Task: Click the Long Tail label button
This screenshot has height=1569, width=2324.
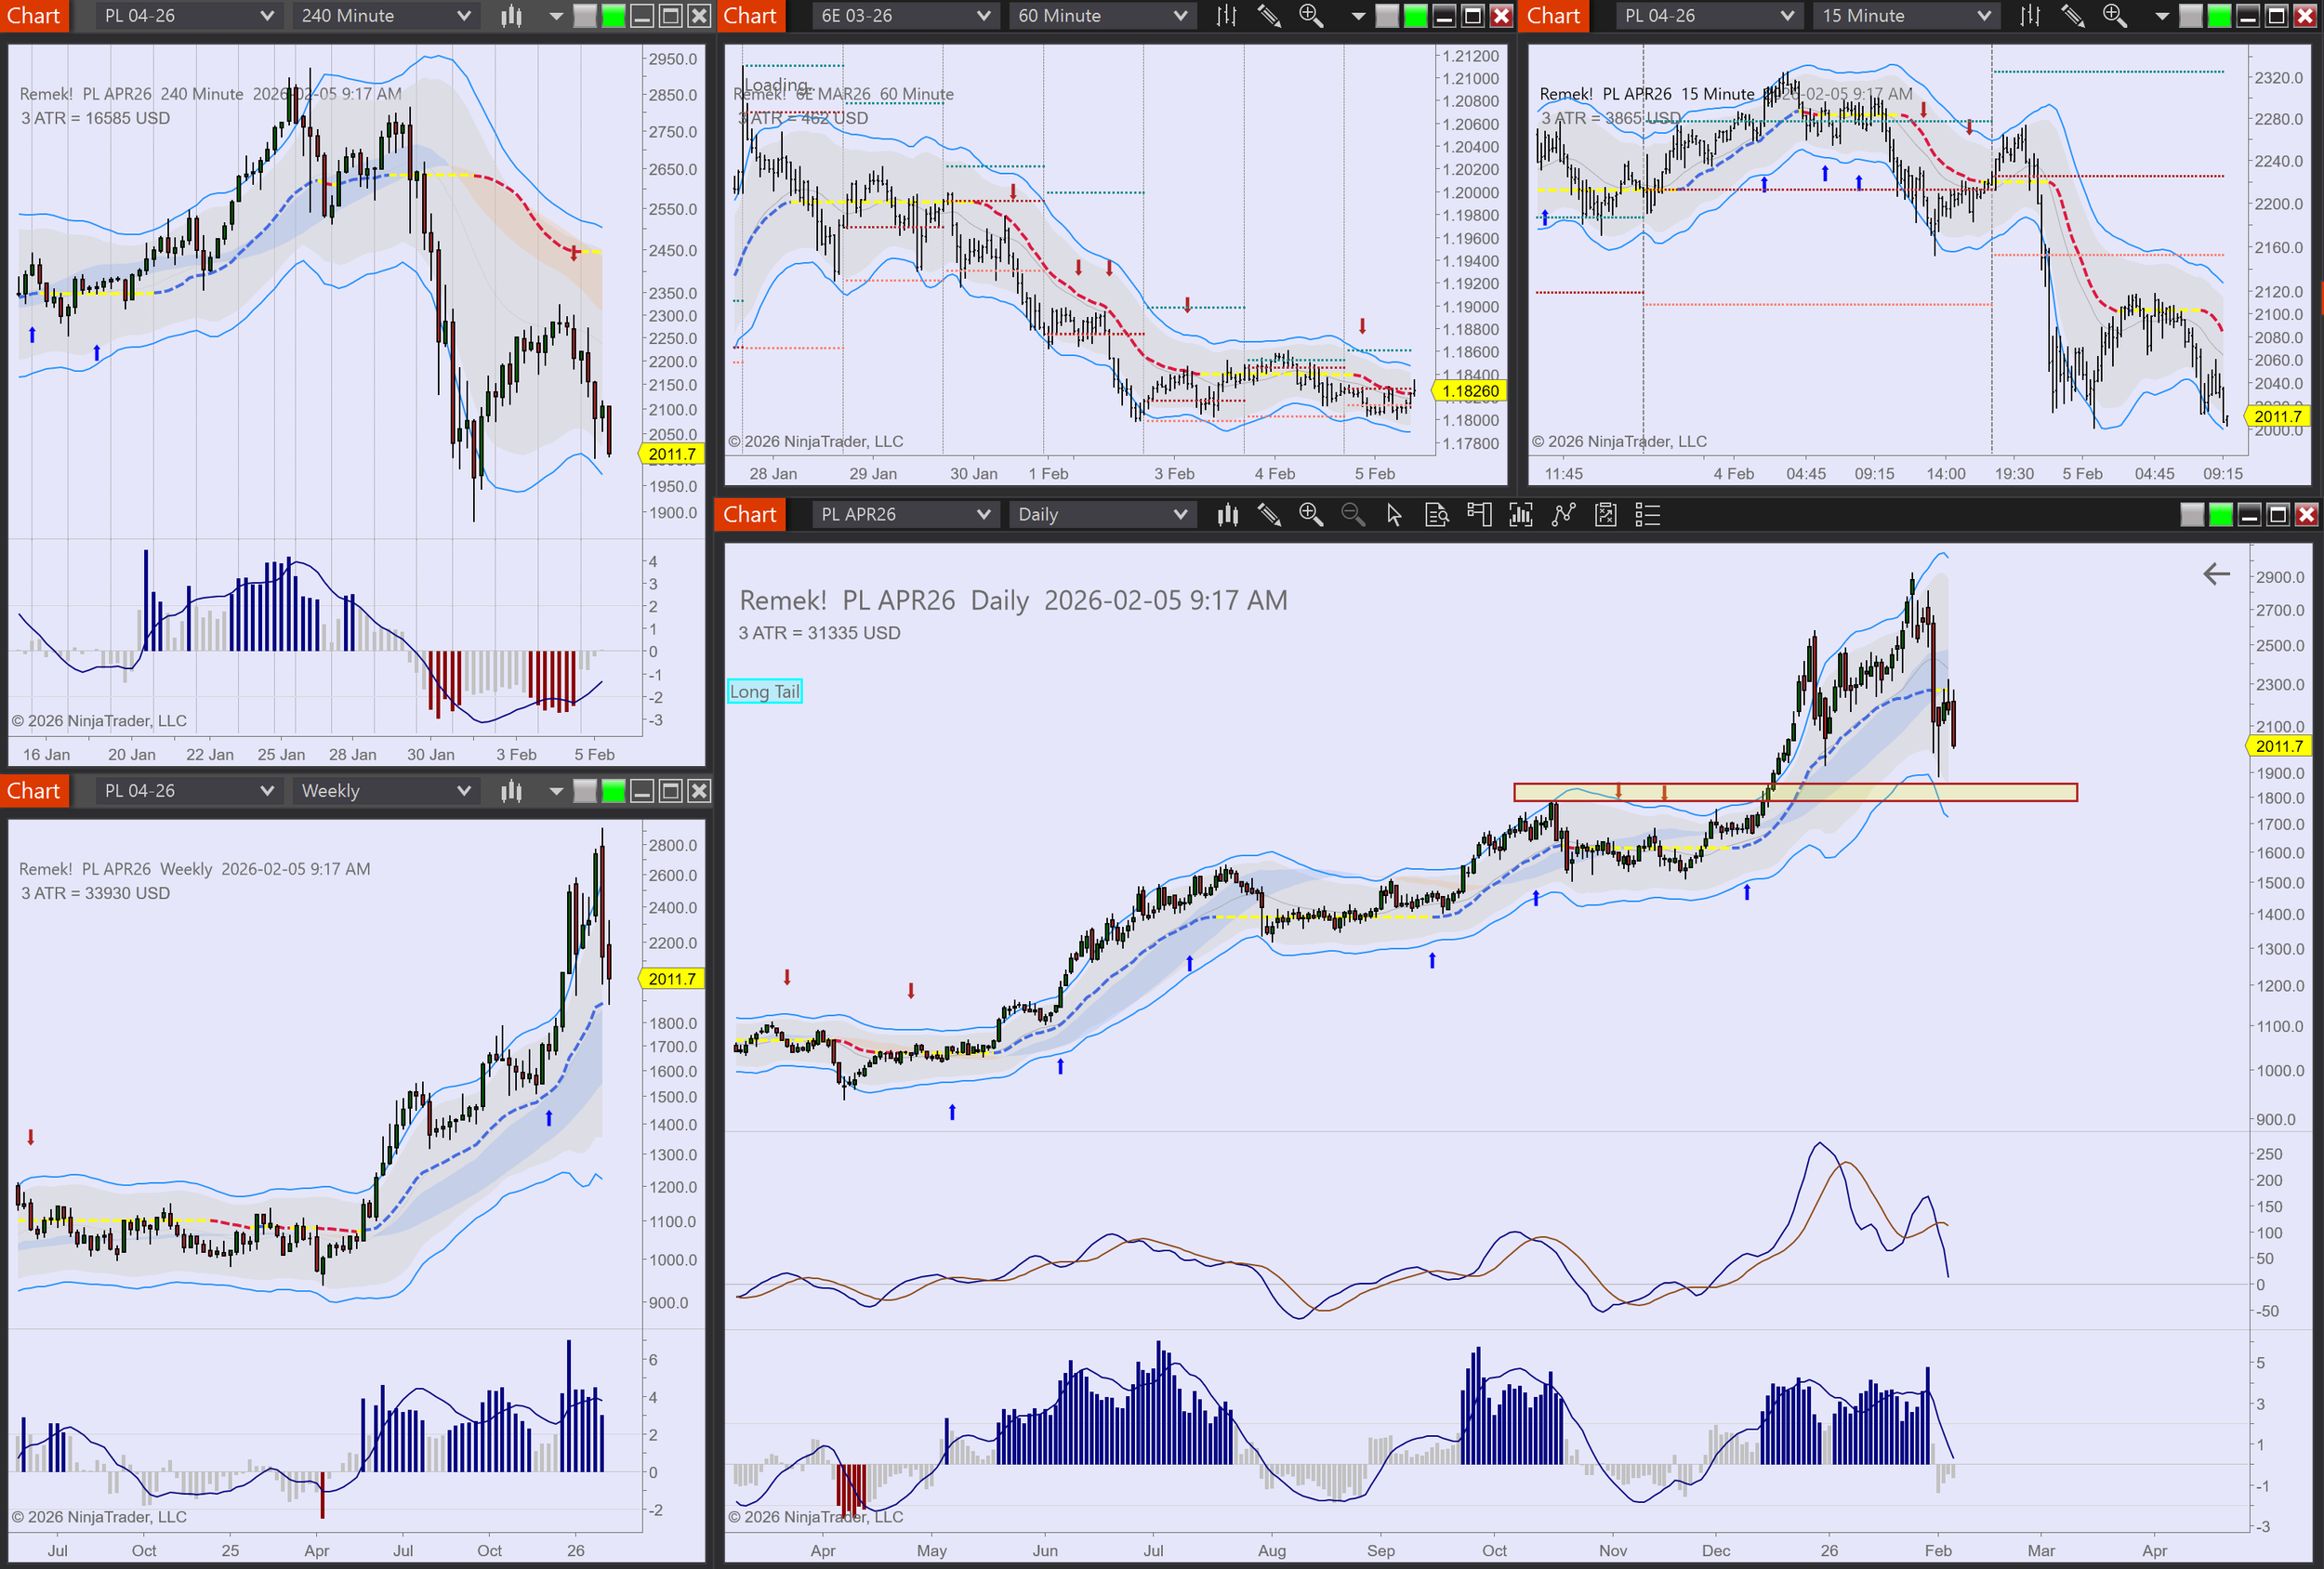Action: pos(764,691)
